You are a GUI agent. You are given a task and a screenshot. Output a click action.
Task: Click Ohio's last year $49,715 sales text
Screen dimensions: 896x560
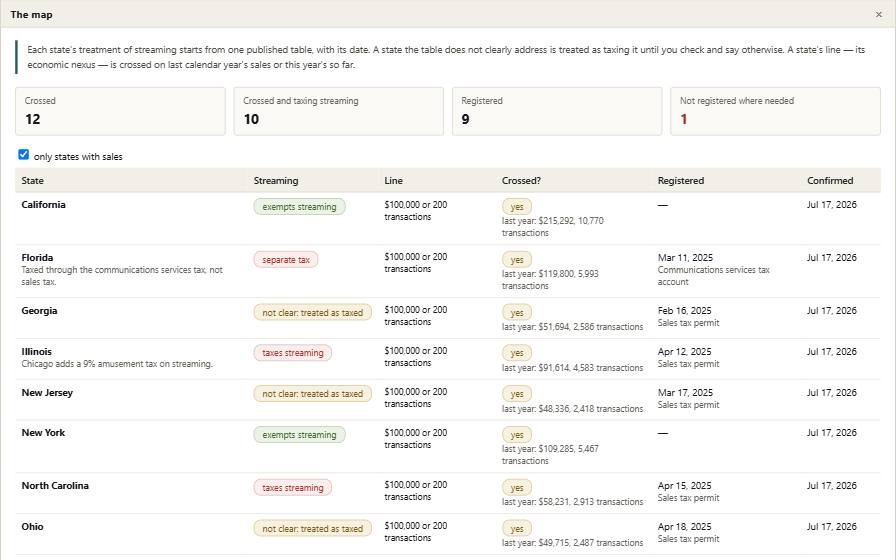pos(573,543)
